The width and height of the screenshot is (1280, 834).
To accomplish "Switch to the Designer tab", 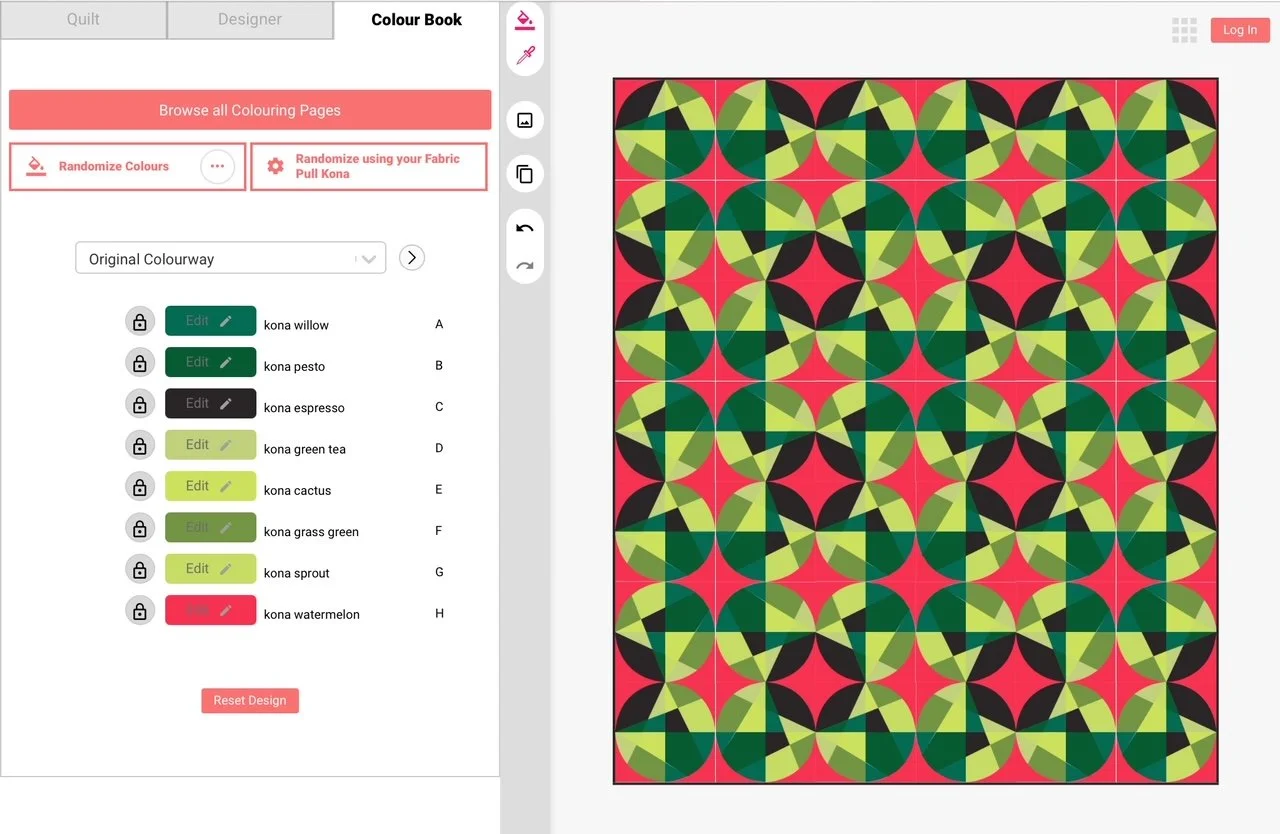I will click(250, 20).
